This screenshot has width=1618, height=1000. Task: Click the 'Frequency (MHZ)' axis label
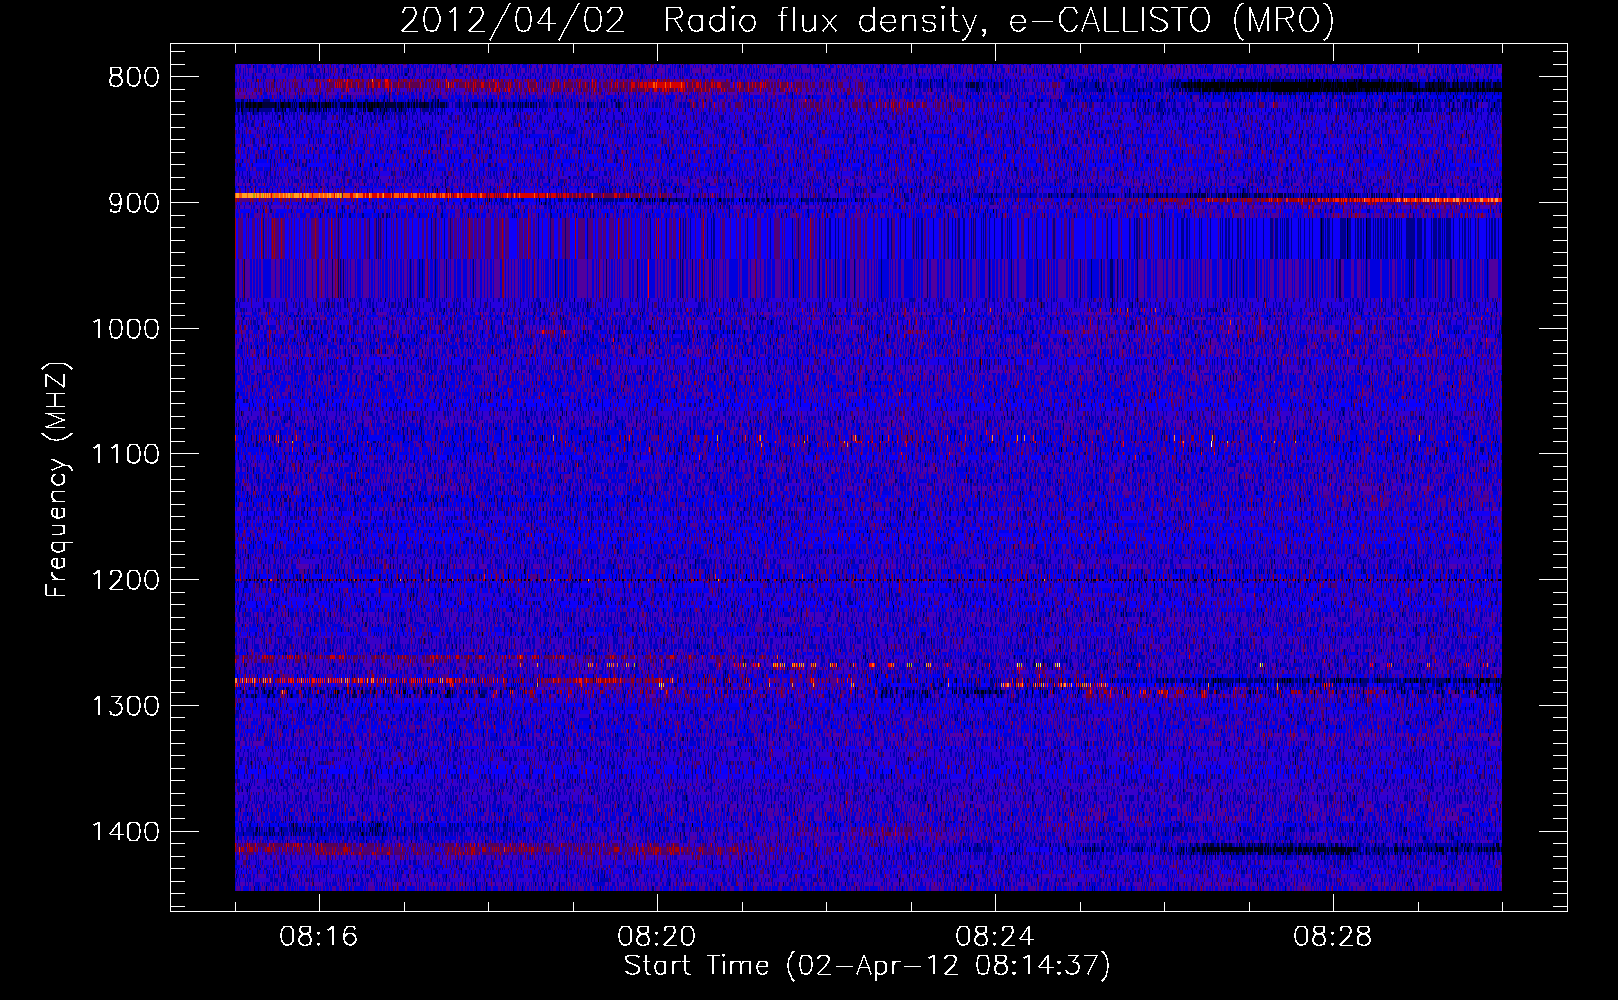(x=58, y=480)
